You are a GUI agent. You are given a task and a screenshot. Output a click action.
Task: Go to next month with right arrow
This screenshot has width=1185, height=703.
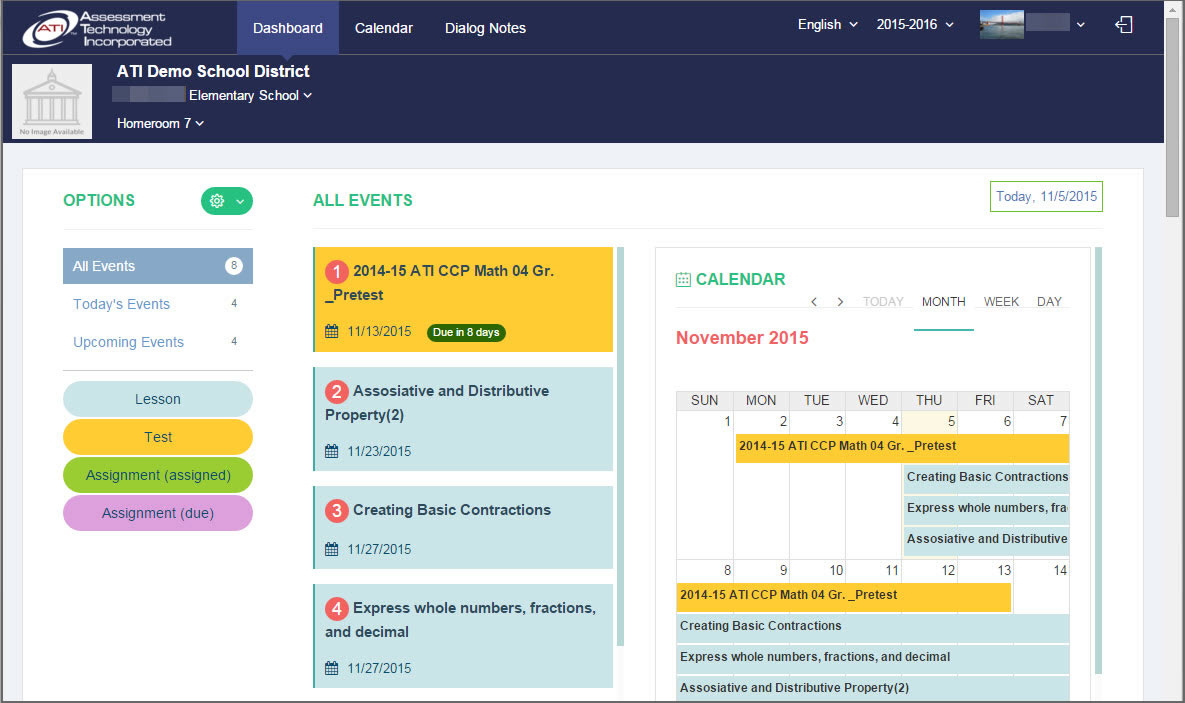pos(839,301)
